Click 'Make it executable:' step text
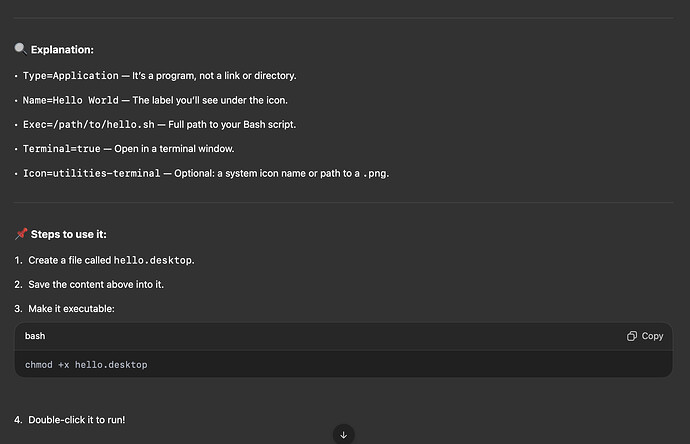 (71, 309)
